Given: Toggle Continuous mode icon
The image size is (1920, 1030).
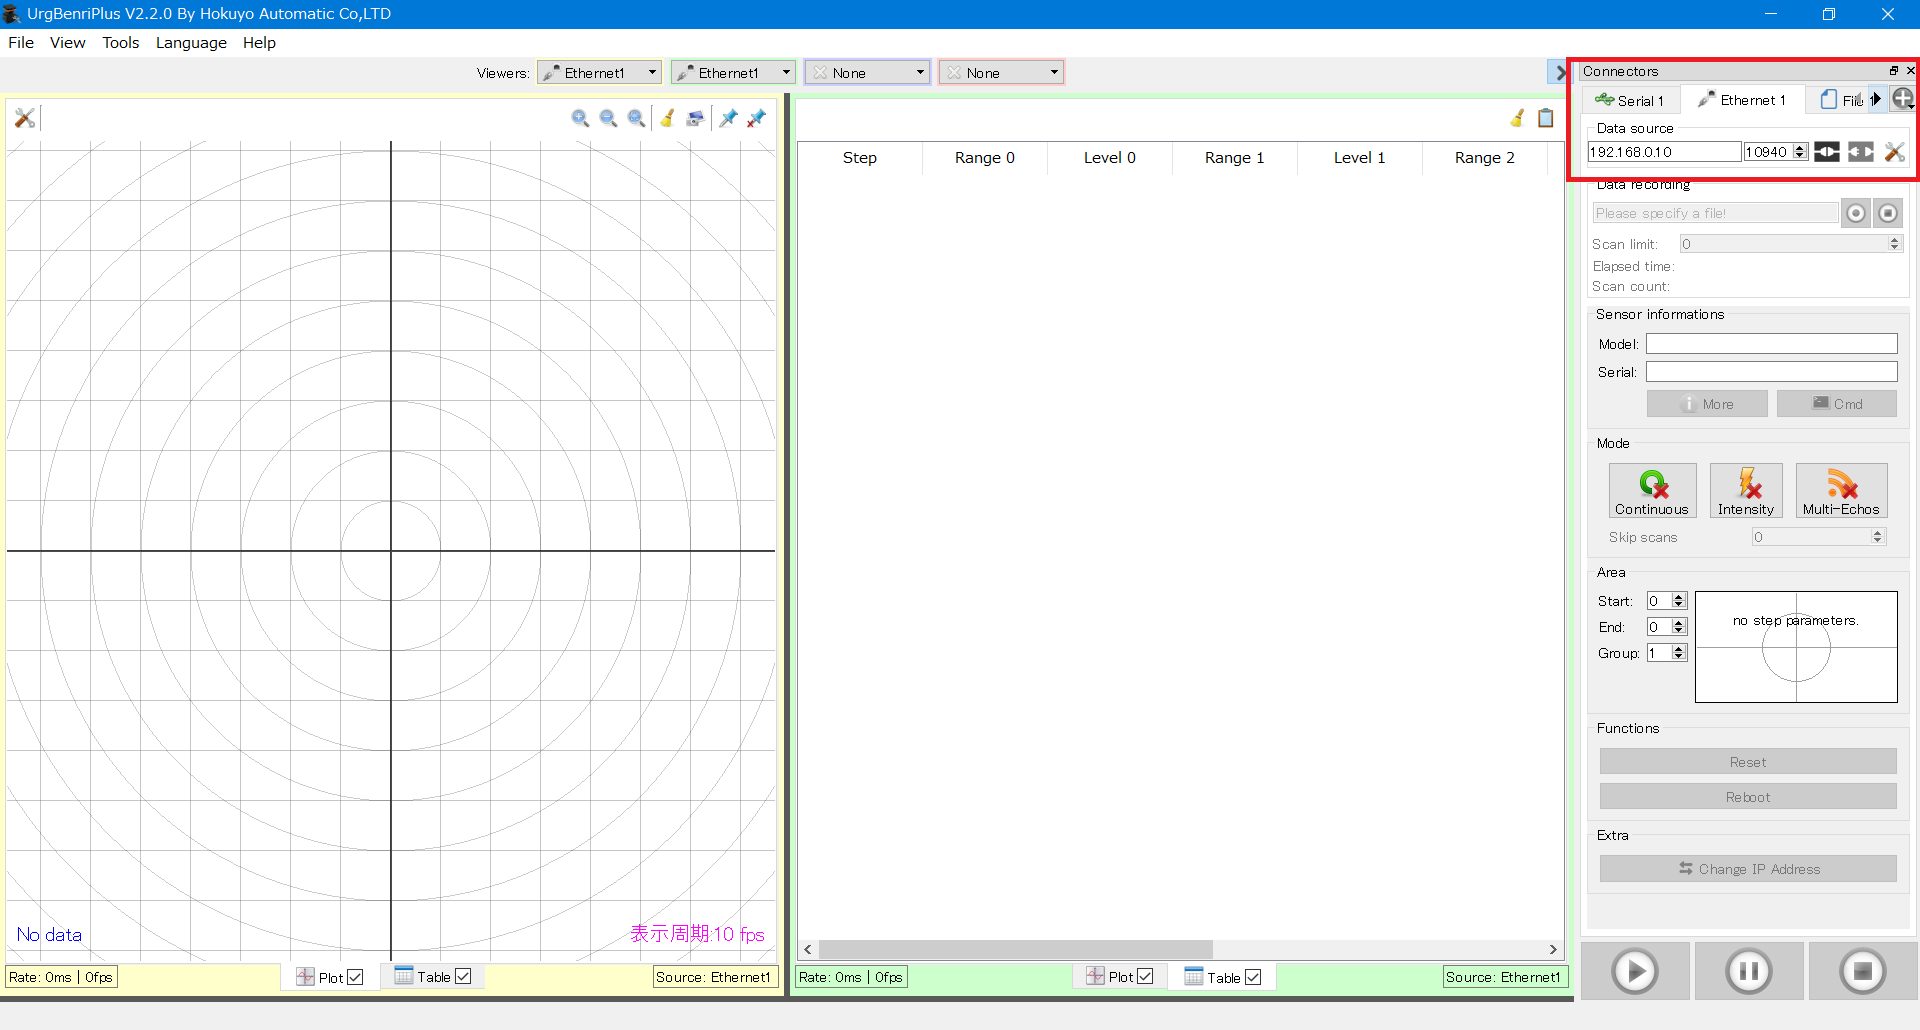Looking at the screenshot, I should pyautogui.click(x=1653, y=491).
